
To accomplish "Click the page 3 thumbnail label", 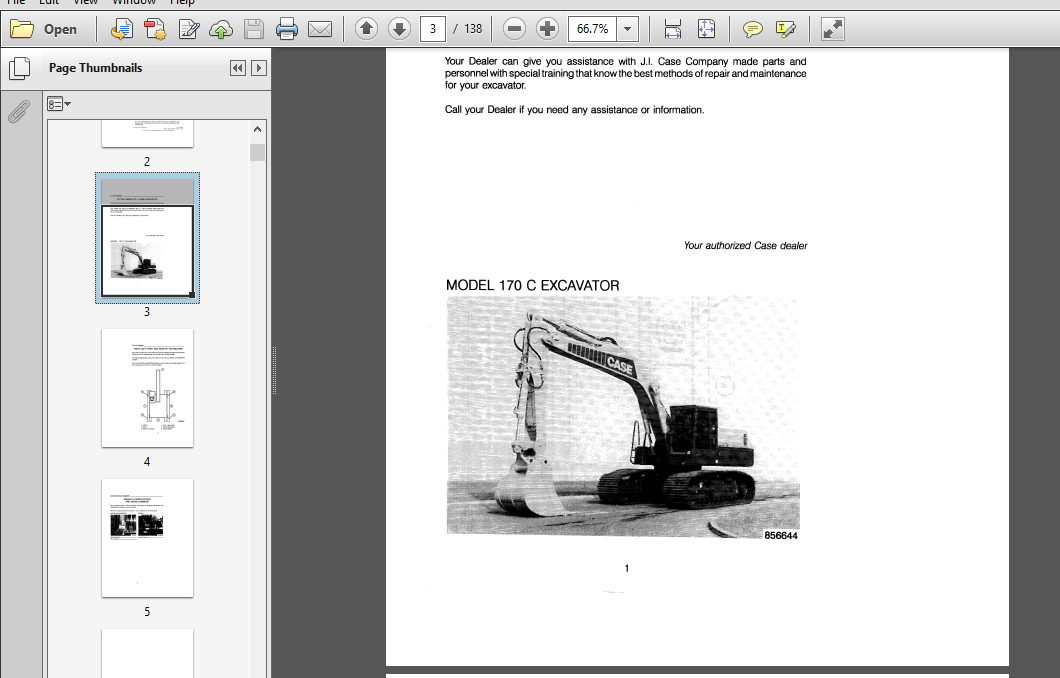I will pyautogui.click(x=147, y=312).
